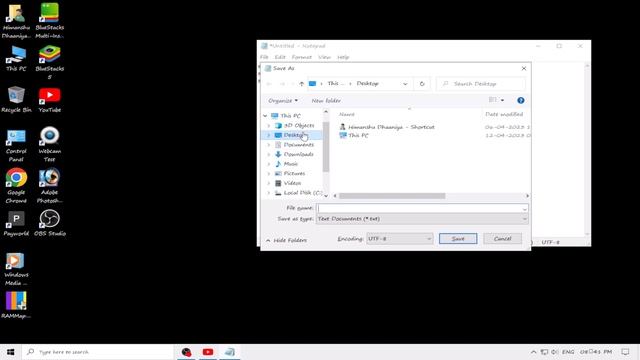The height and width of the screenshot is (360, 640).
Task: Open the Save as type dropdown
Action: (x=422, y=219)
